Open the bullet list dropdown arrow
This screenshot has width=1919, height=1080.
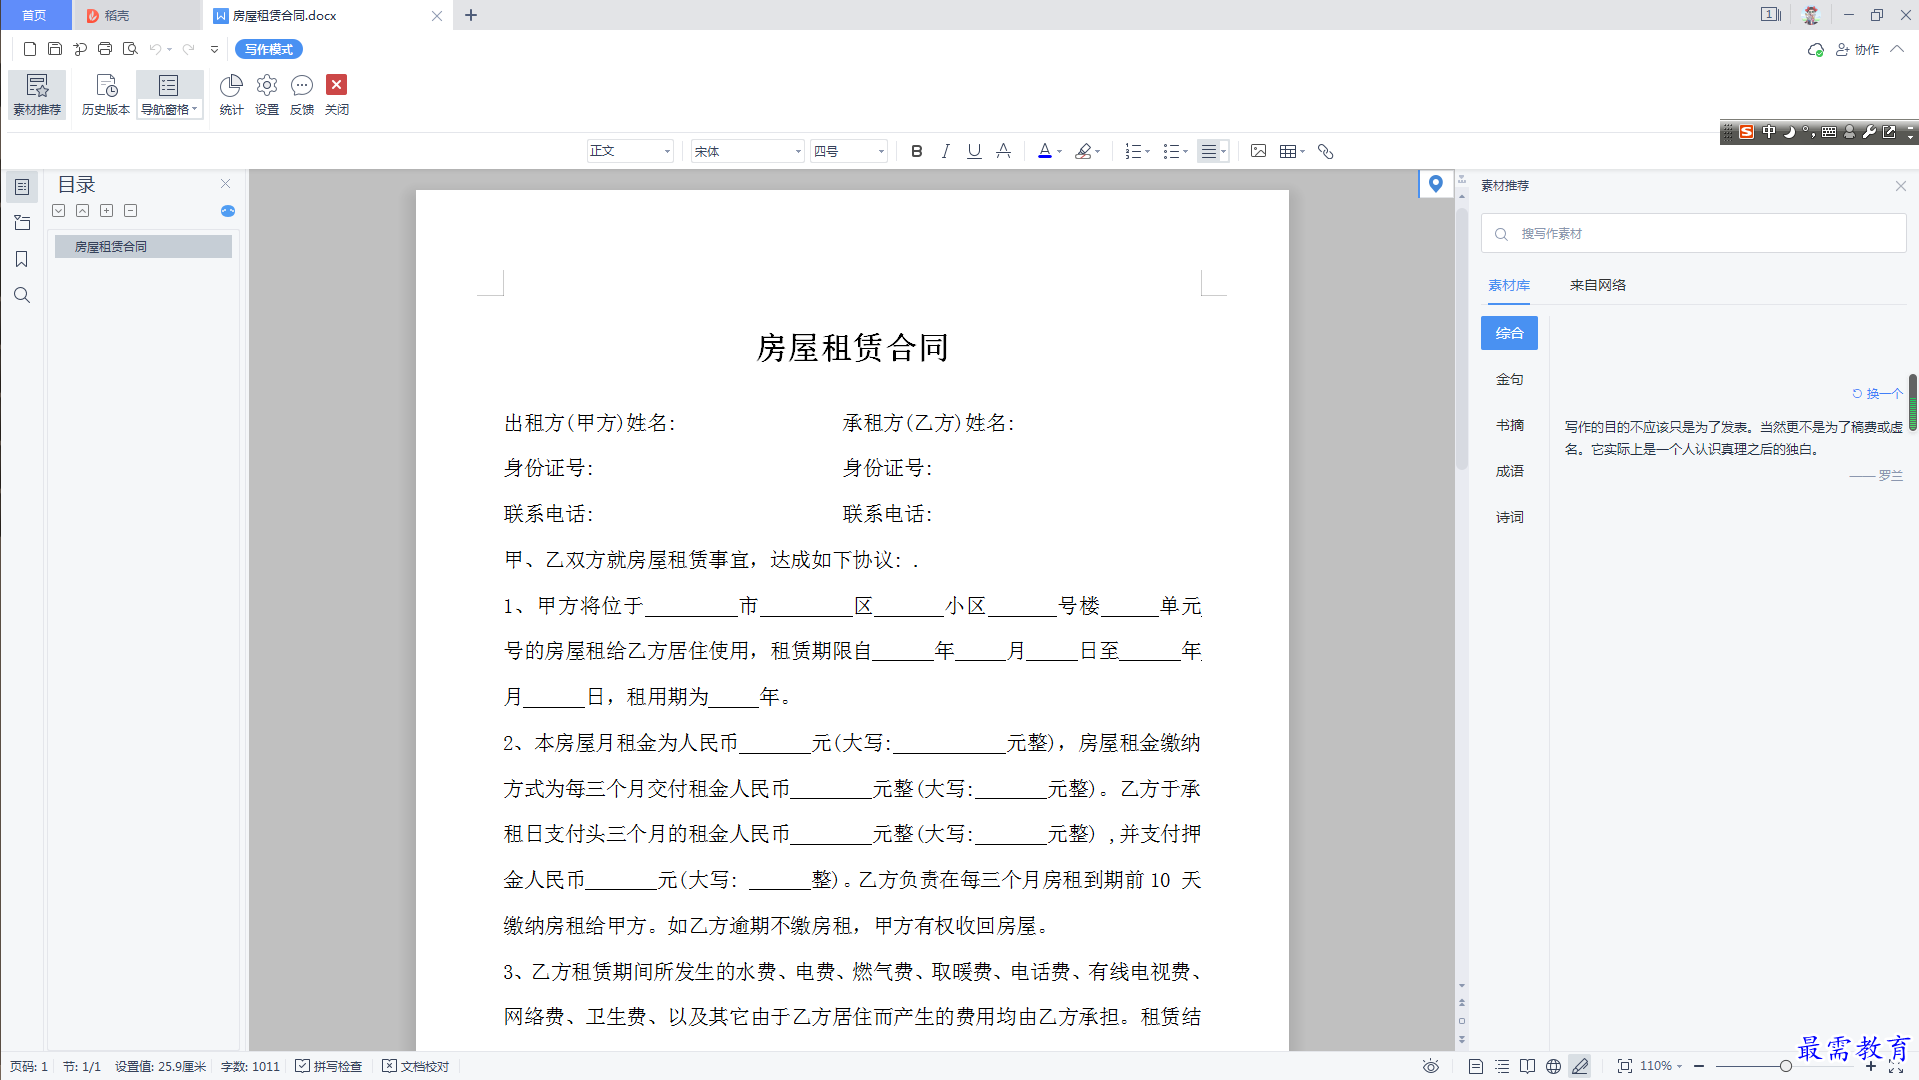(1186, 152)
